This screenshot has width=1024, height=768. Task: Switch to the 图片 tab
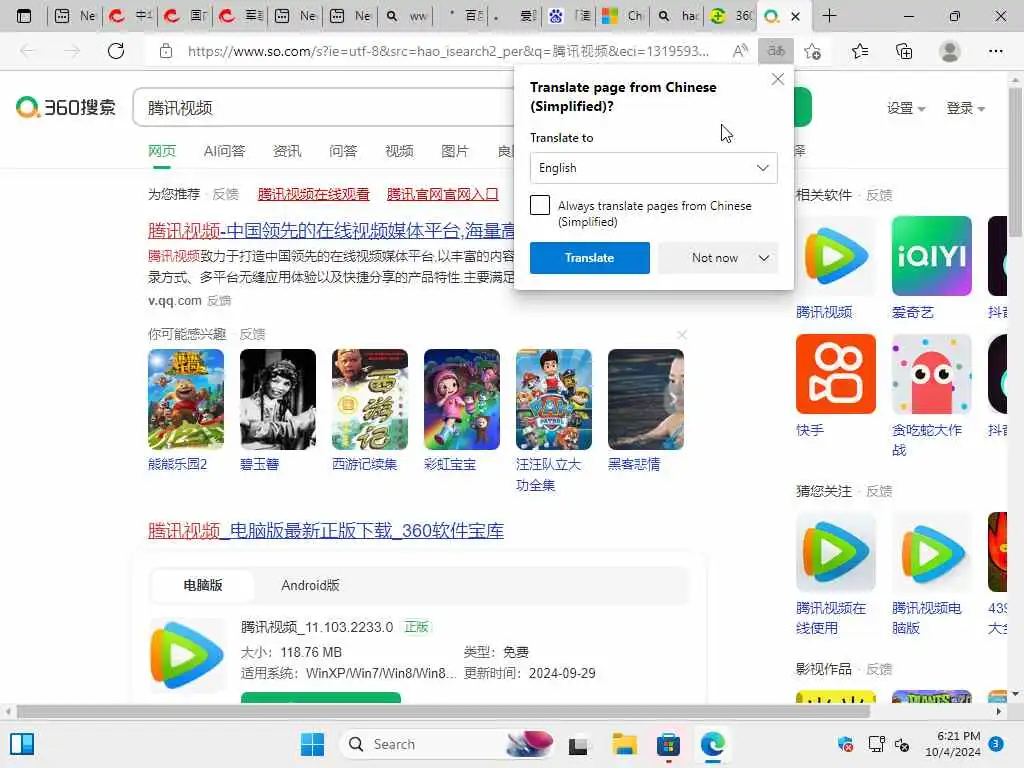coord(455,152)
